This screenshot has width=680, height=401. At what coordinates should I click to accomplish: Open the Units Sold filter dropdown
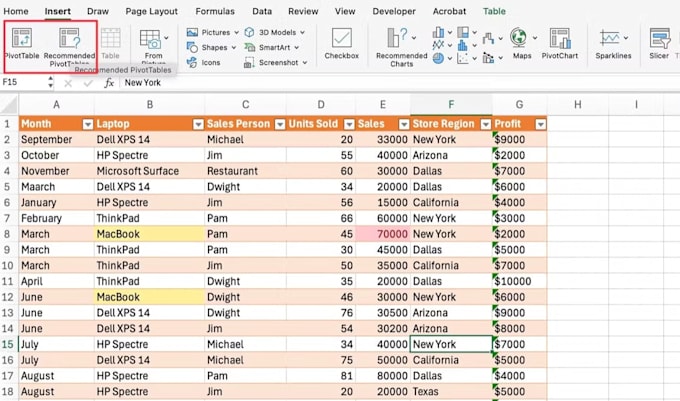tap(349, 125)
